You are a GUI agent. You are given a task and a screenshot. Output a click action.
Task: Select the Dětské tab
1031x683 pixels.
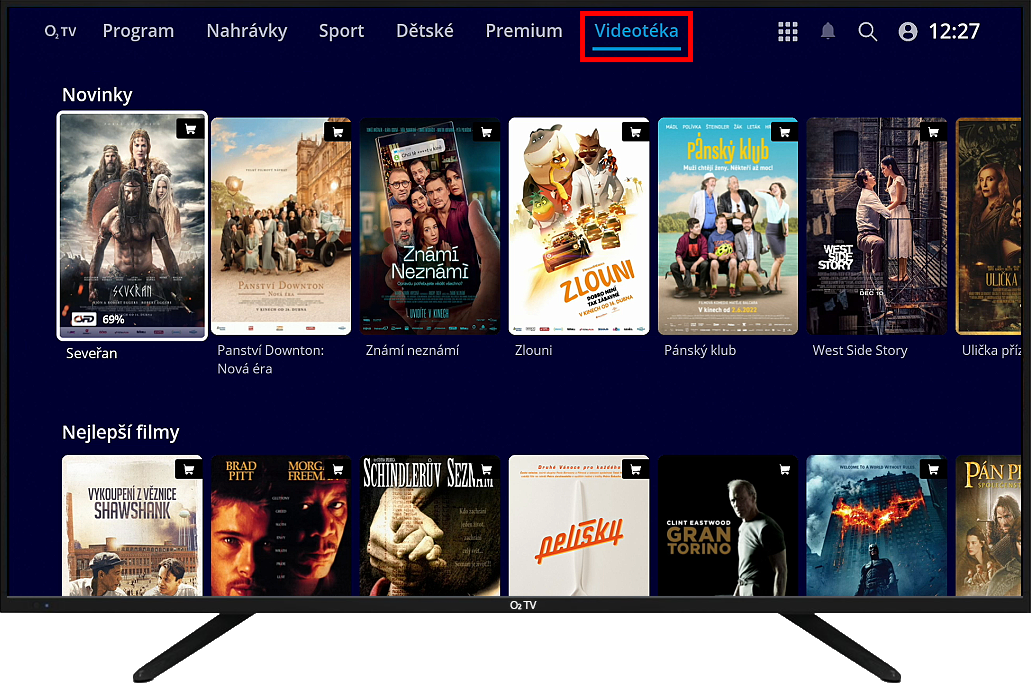point(425,31)
